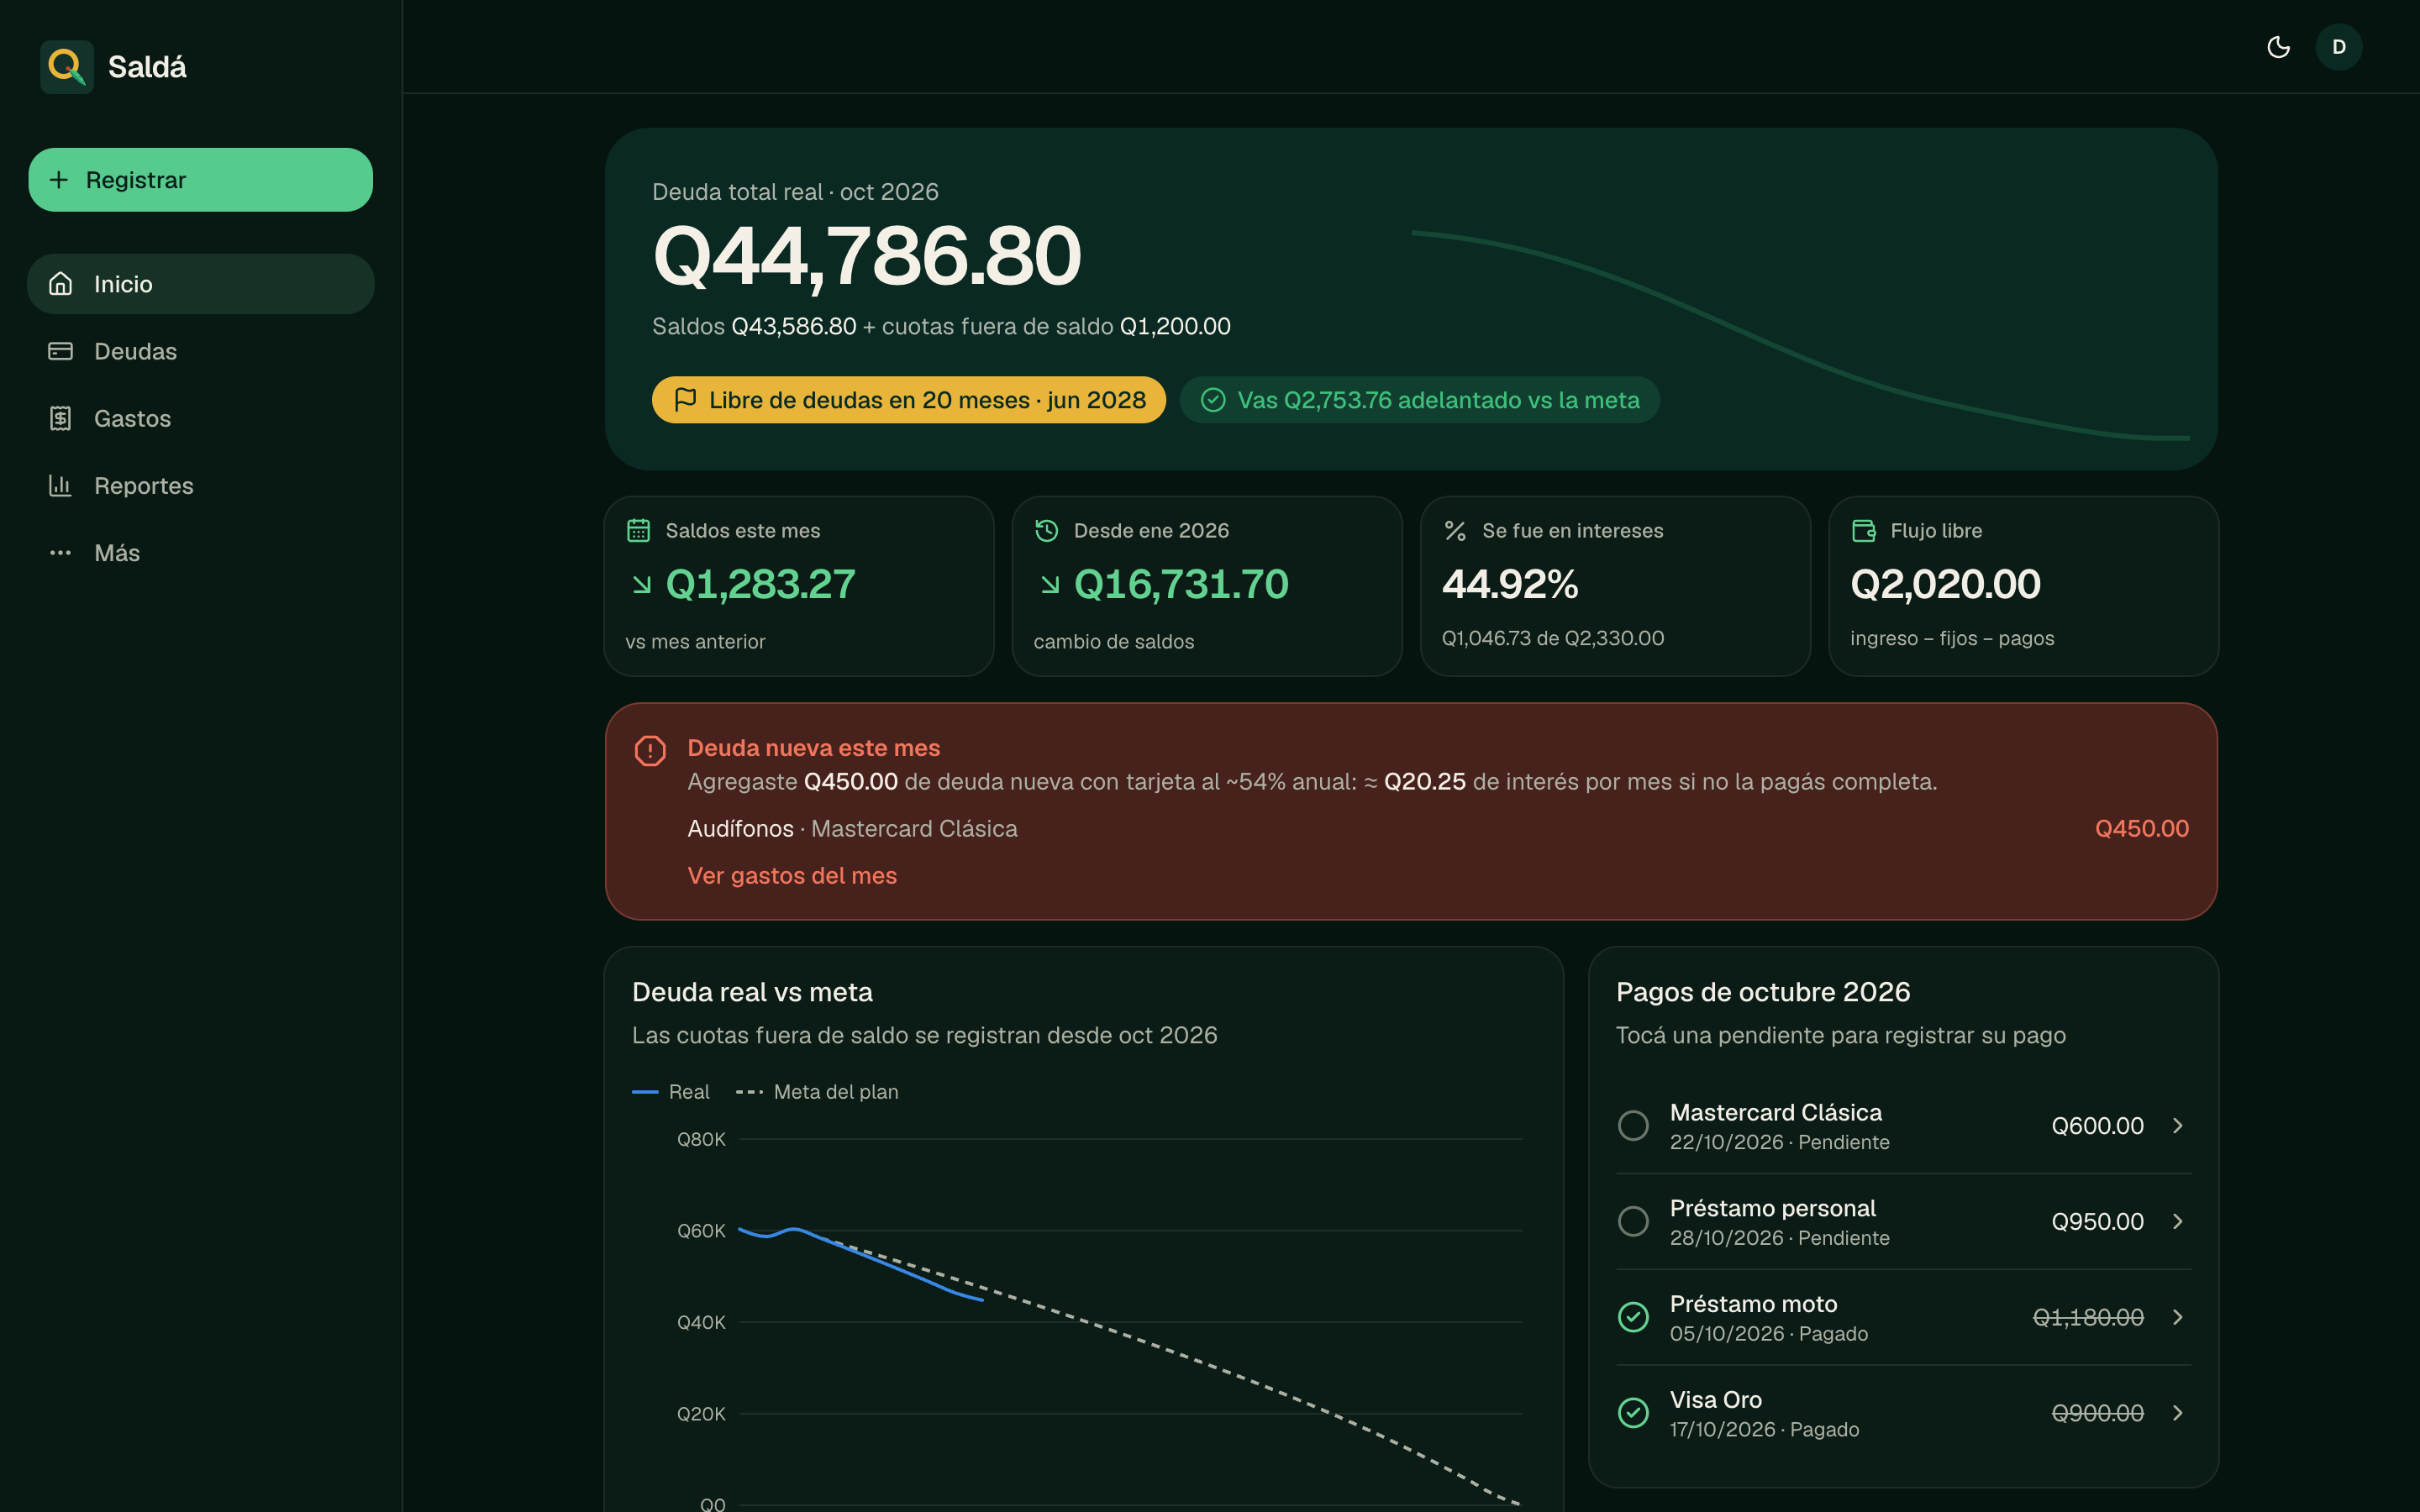The width and height of the screenshot is (2420, 1512).
Task: Click the home icon beside Inicio
Action: click(x=61, y=284)
